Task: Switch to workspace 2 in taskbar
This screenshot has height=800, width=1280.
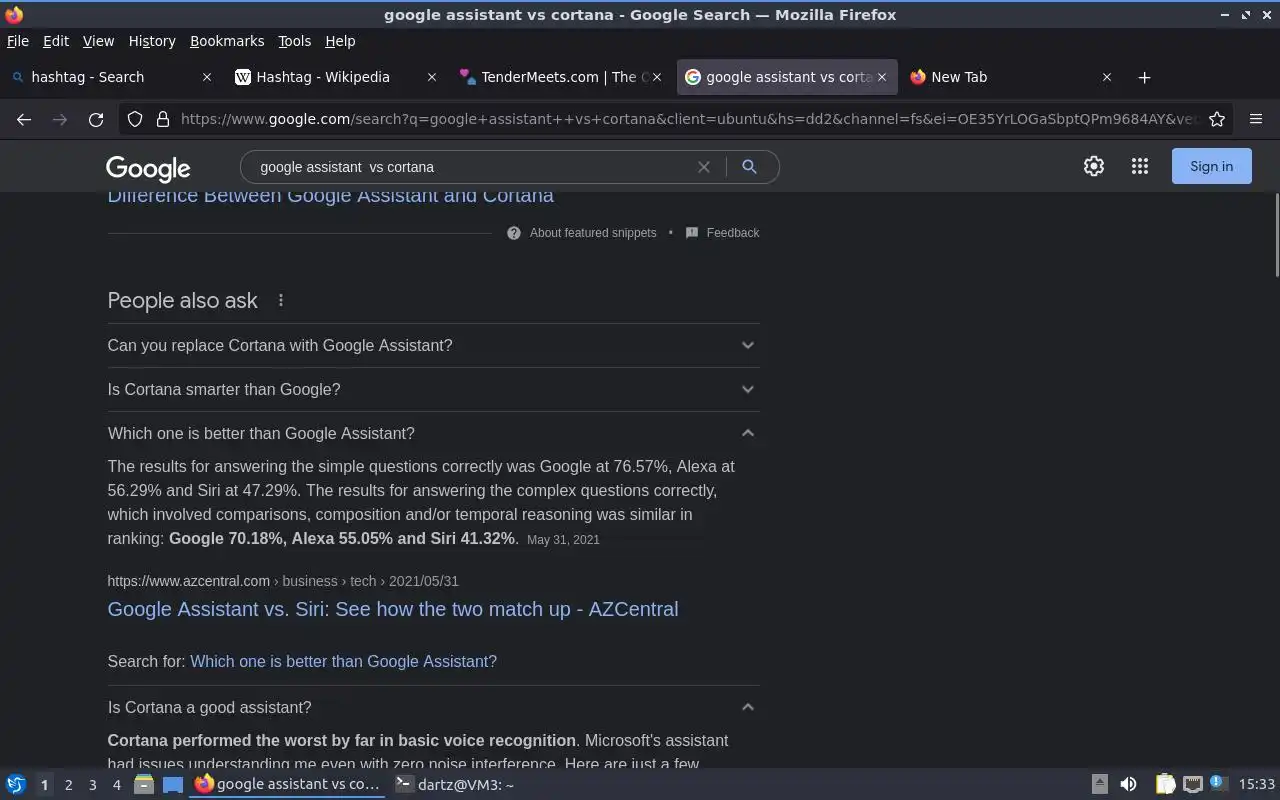Action: click(68, 785)
